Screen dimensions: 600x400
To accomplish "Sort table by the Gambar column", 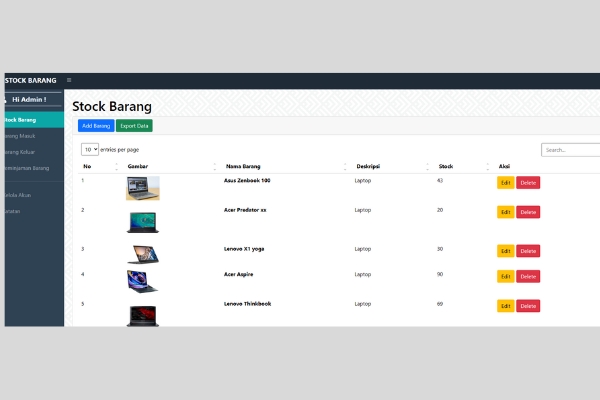I will [x=171, y=166].
